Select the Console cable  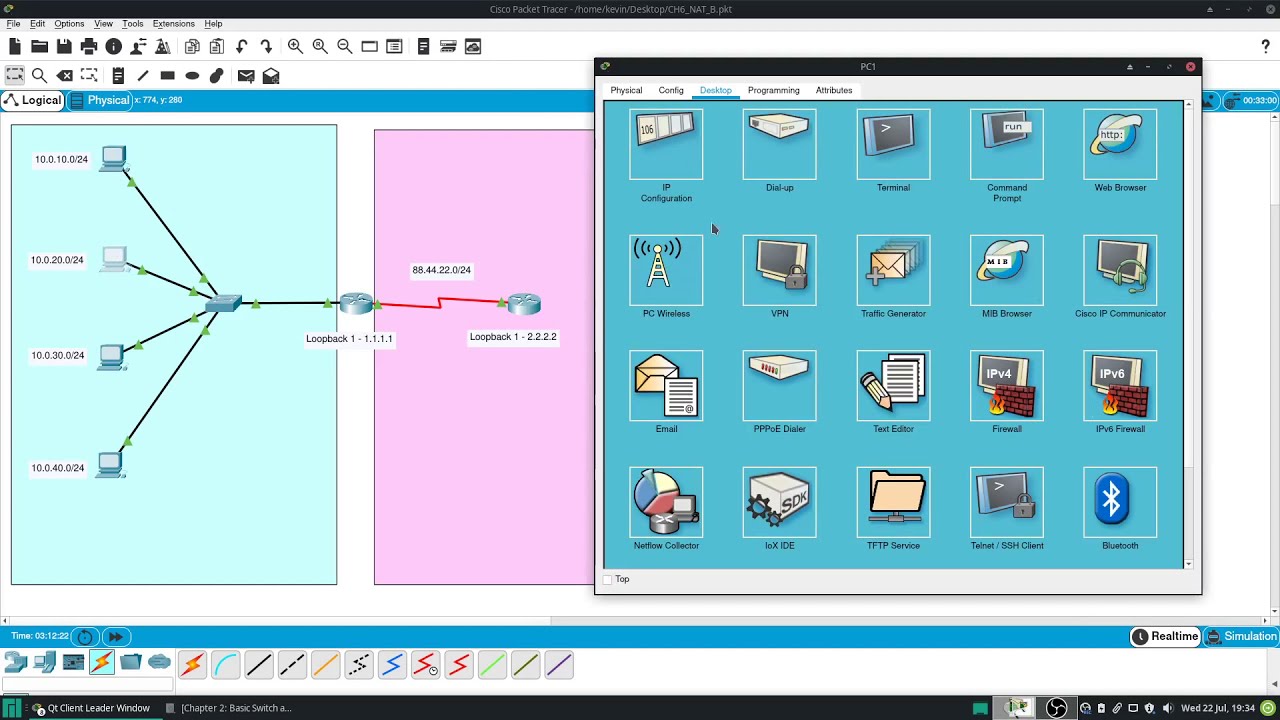[x=225, y=664]
